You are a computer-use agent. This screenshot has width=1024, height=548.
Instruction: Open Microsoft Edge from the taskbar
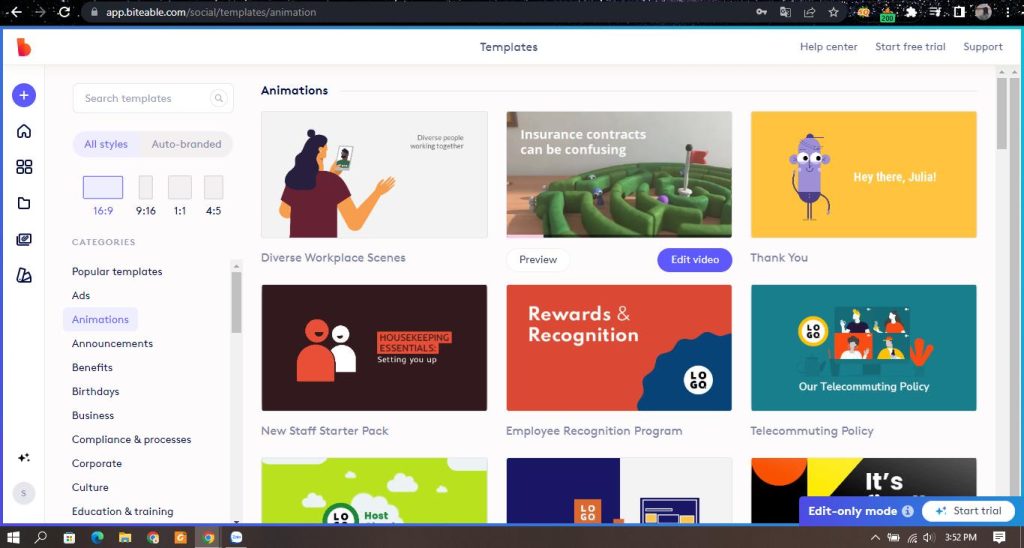tap(97, 537)
